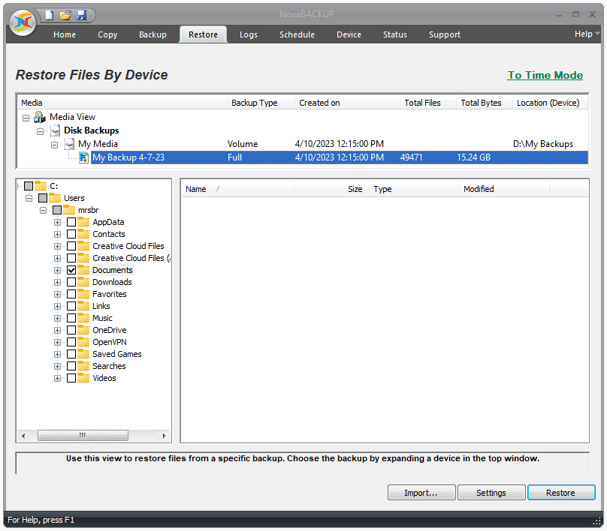Click the My Backup 4-7-23 backup icon
607x531 pixels.
pos(84,158)
